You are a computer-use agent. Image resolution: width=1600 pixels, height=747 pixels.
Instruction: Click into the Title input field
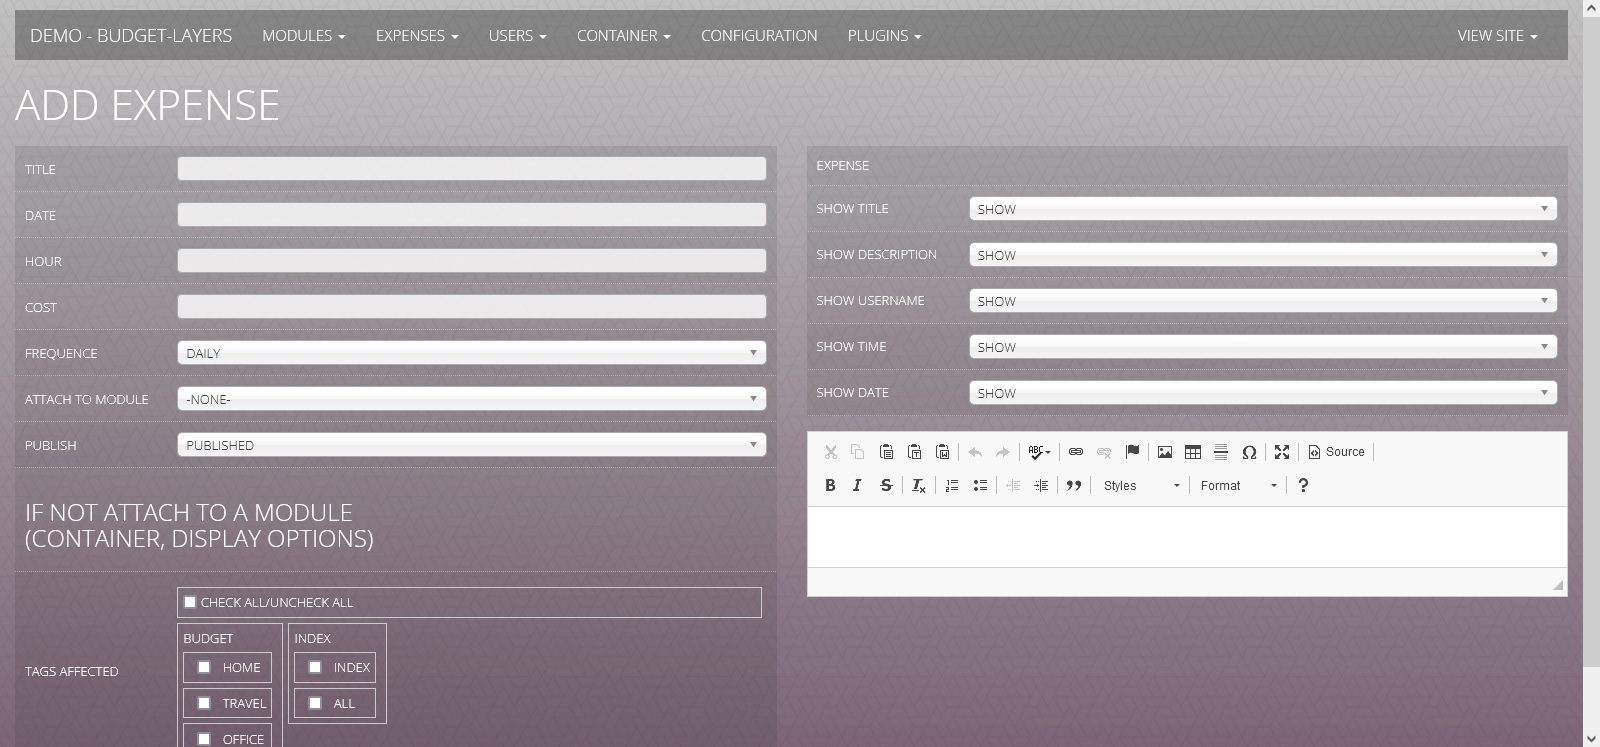[471, 169]
